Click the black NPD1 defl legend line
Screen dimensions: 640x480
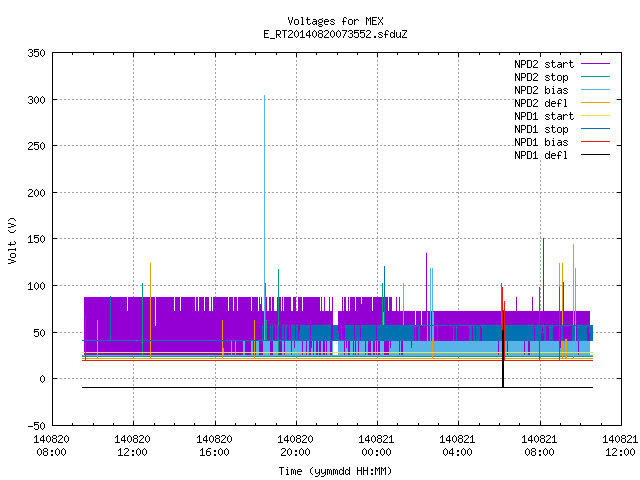[x=595, y=155]
